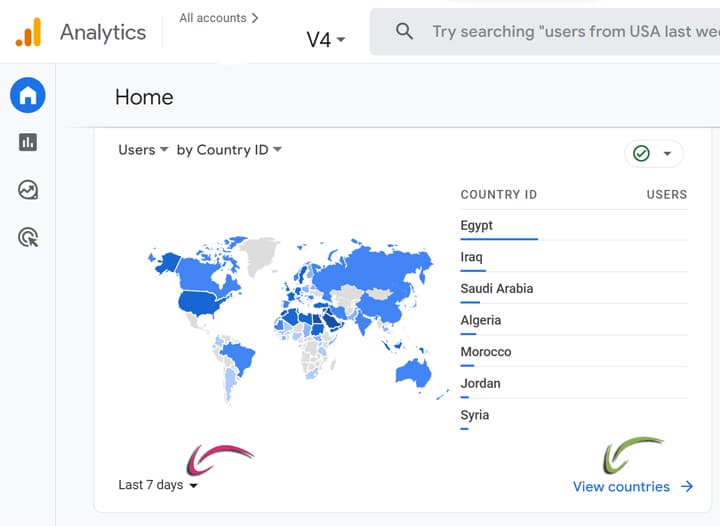Screen dimensions: 720x526
Task: Click Australia on the world map
Action: [413, 372]
